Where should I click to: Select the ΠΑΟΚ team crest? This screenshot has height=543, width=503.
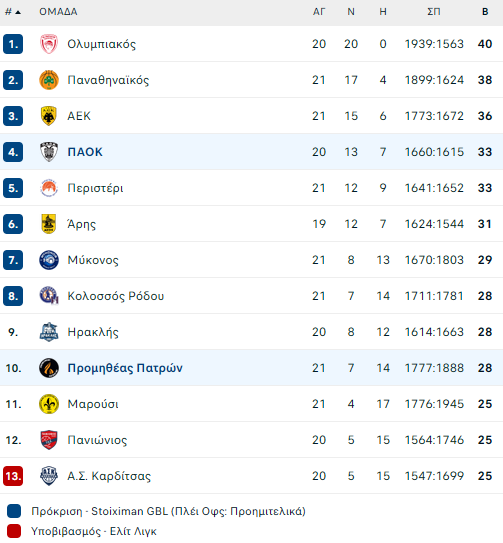(x=49, y=152)
